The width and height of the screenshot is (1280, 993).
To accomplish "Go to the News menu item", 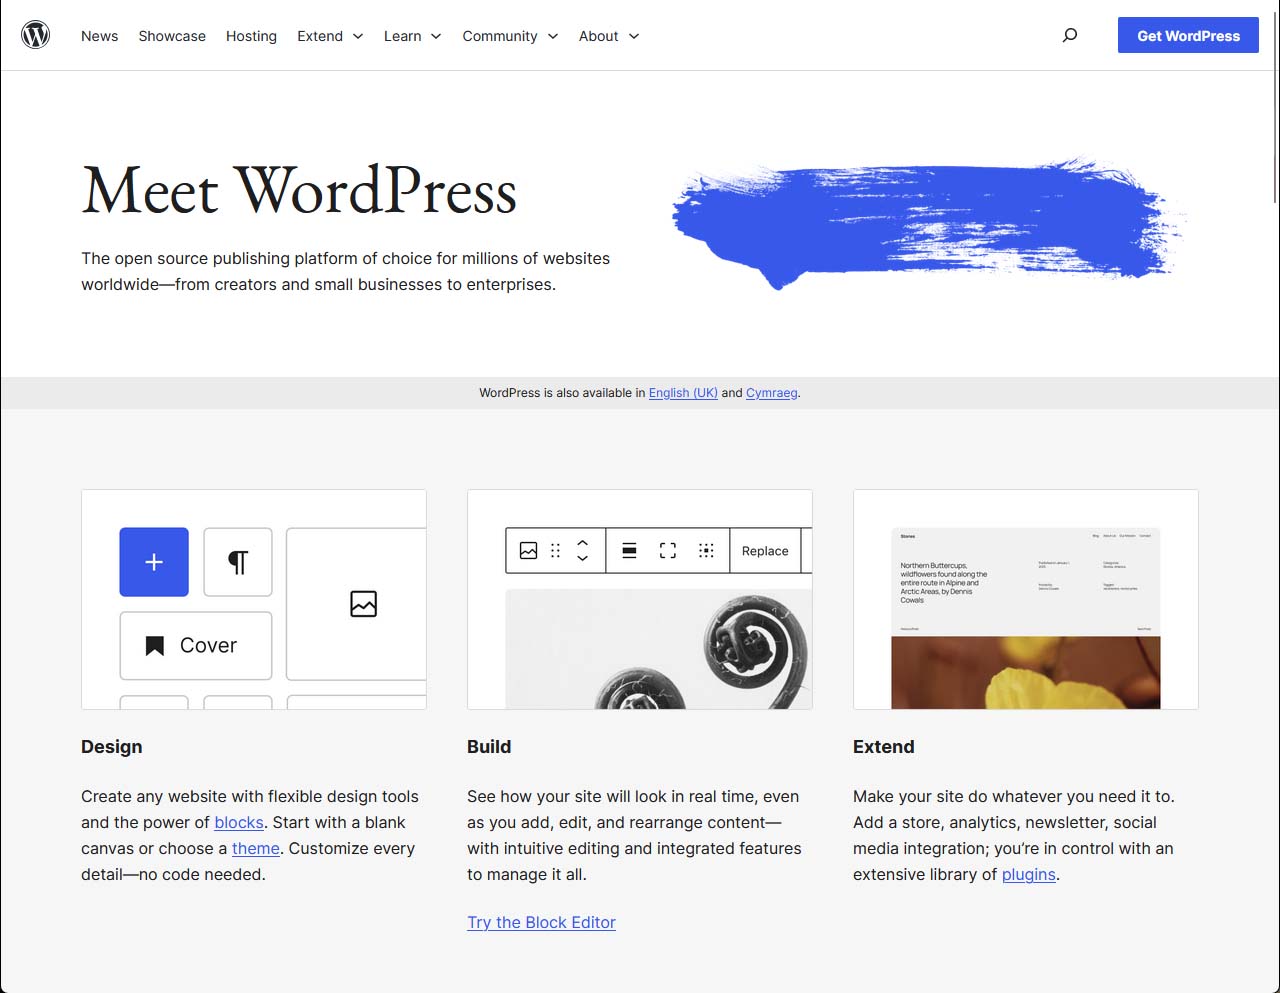I will 99,36.
